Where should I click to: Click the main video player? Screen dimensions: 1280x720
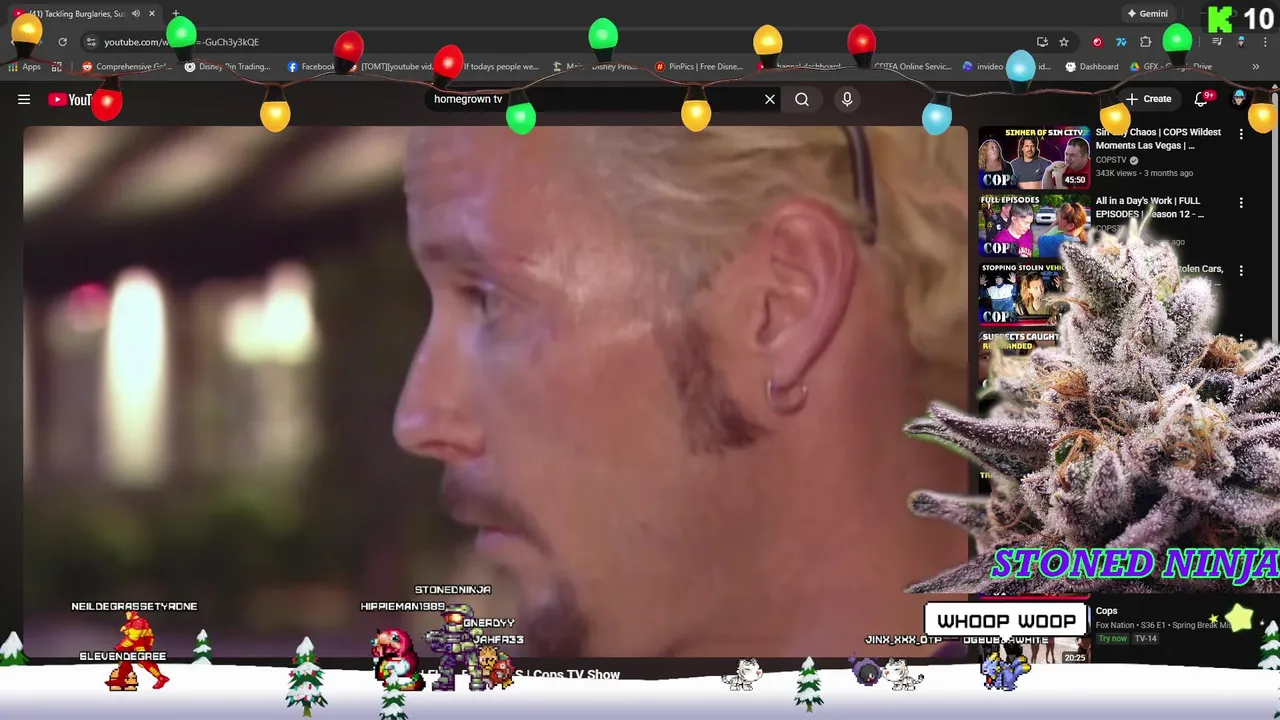tap(495, 390)
